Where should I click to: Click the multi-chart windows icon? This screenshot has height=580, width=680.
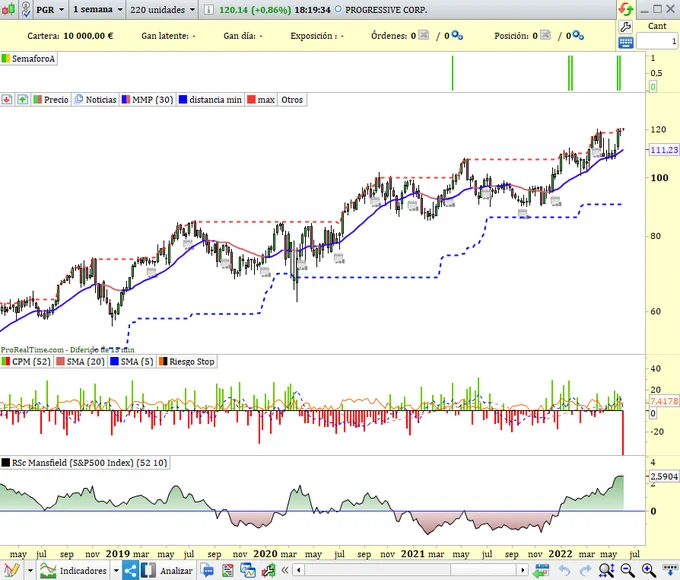click(x=248, y=570)
